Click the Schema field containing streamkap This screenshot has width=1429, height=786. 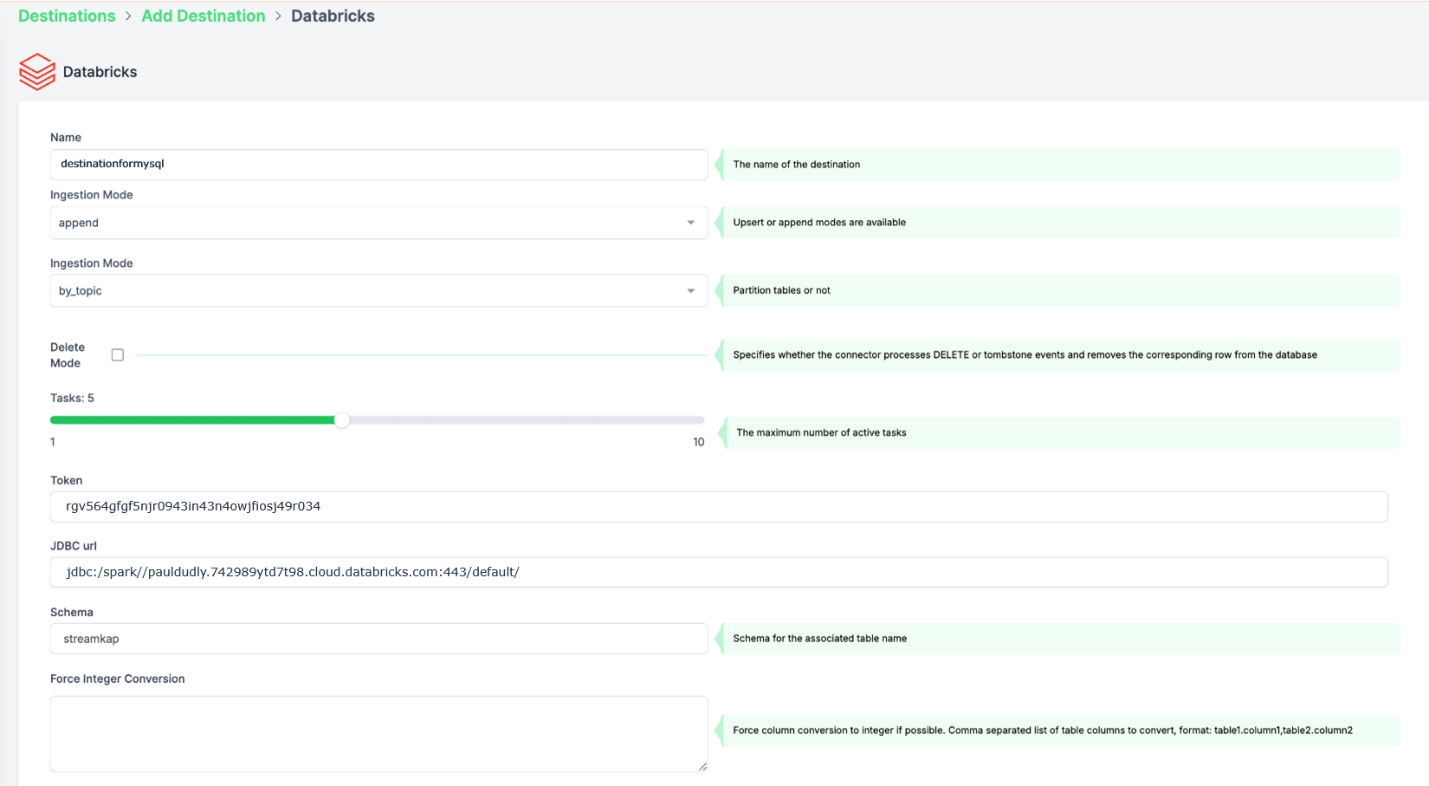[x=379, y=638]
